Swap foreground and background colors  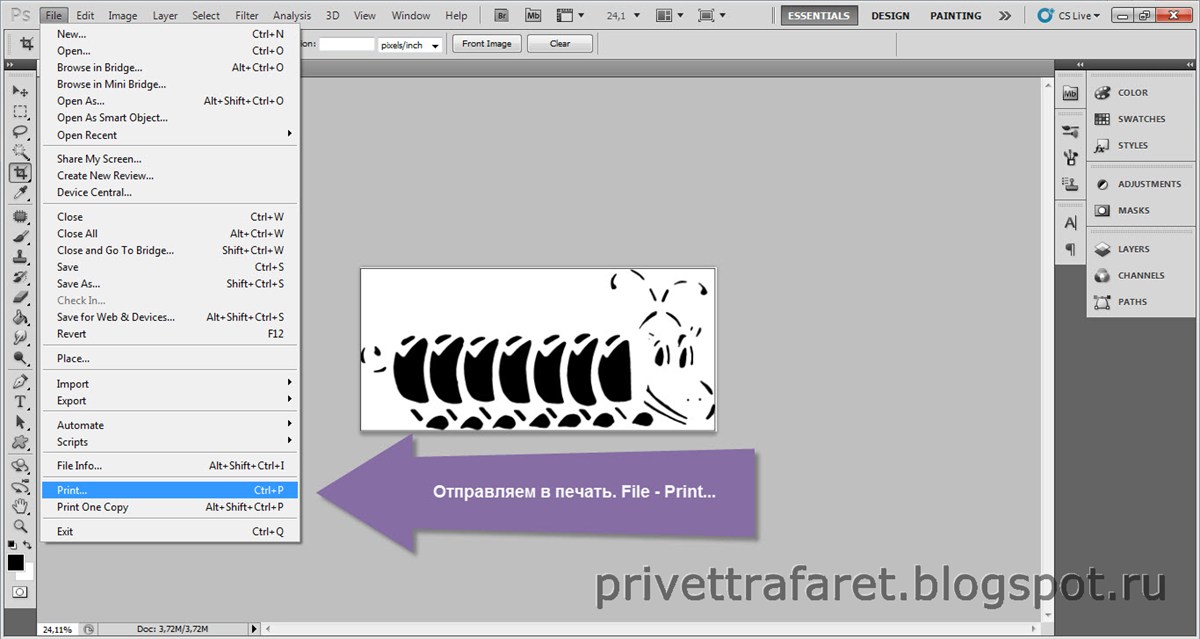(29, 545)
